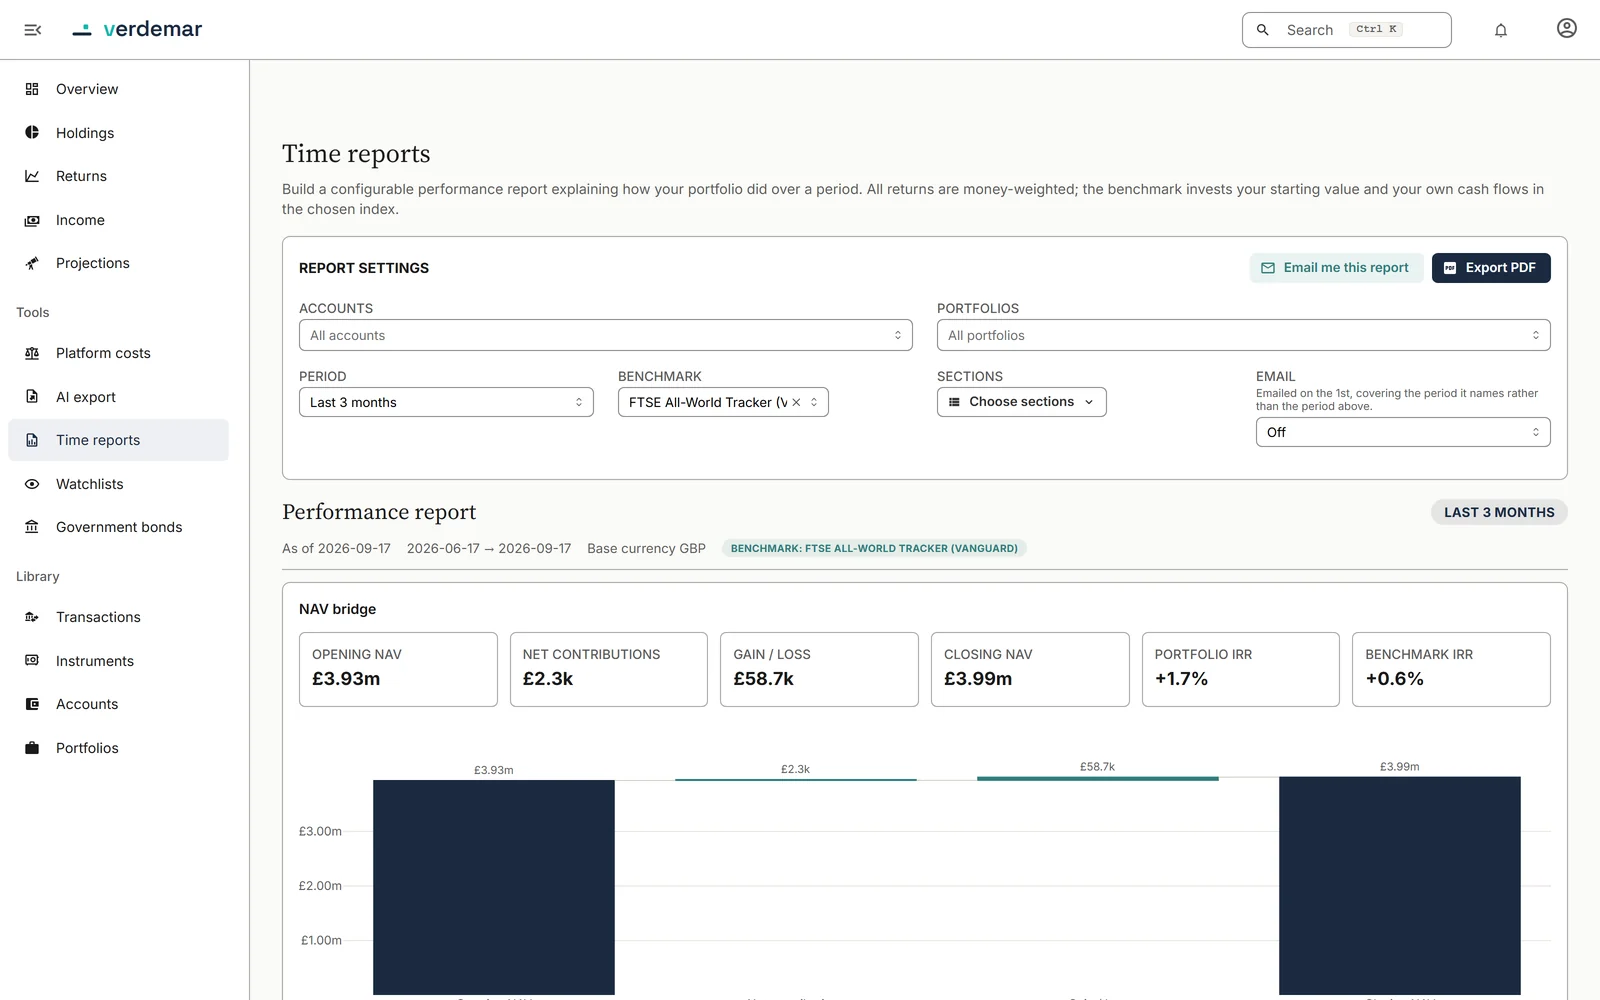Click the LAST 3 MONTHS badge

coord(1499,512)
